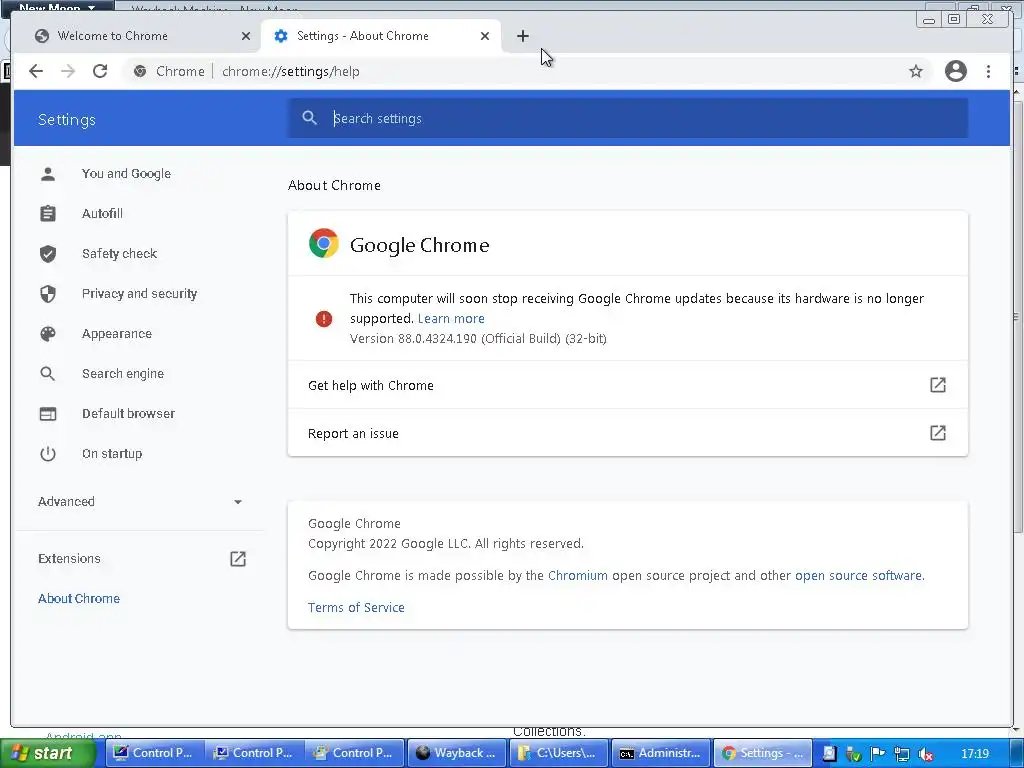Click Settings Chrome taskbar button

pos(763,753)
